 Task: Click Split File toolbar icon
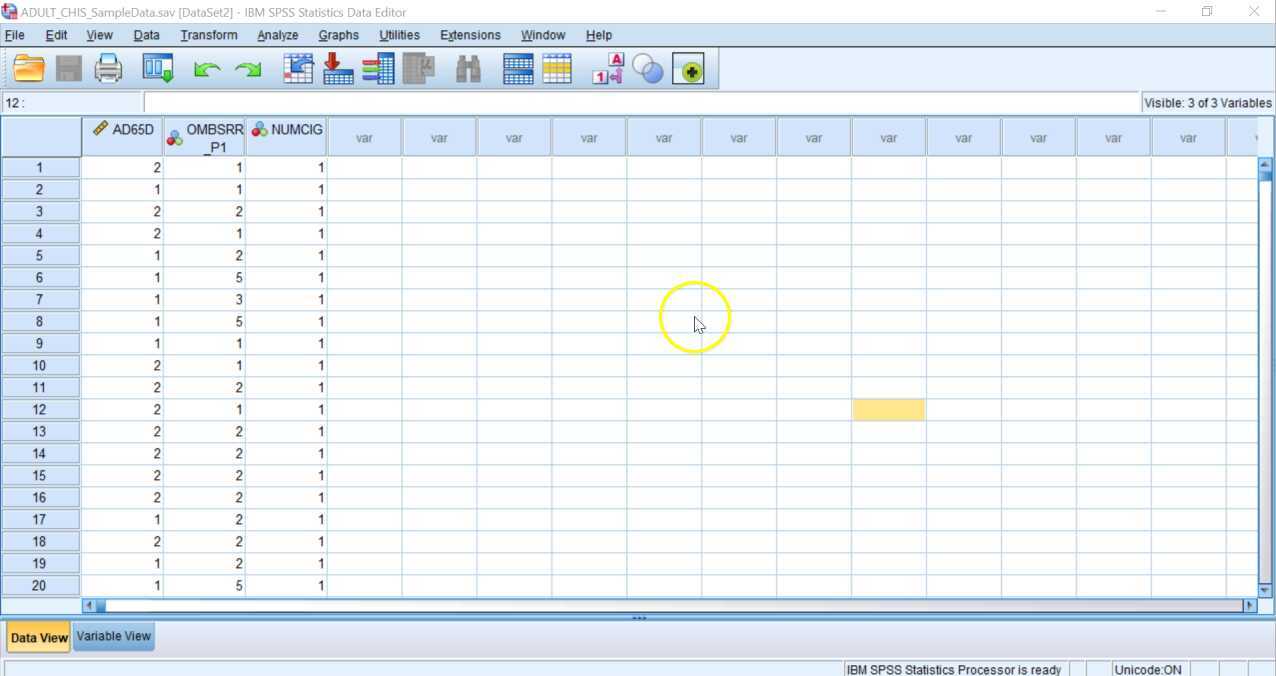tap(518, 69)
